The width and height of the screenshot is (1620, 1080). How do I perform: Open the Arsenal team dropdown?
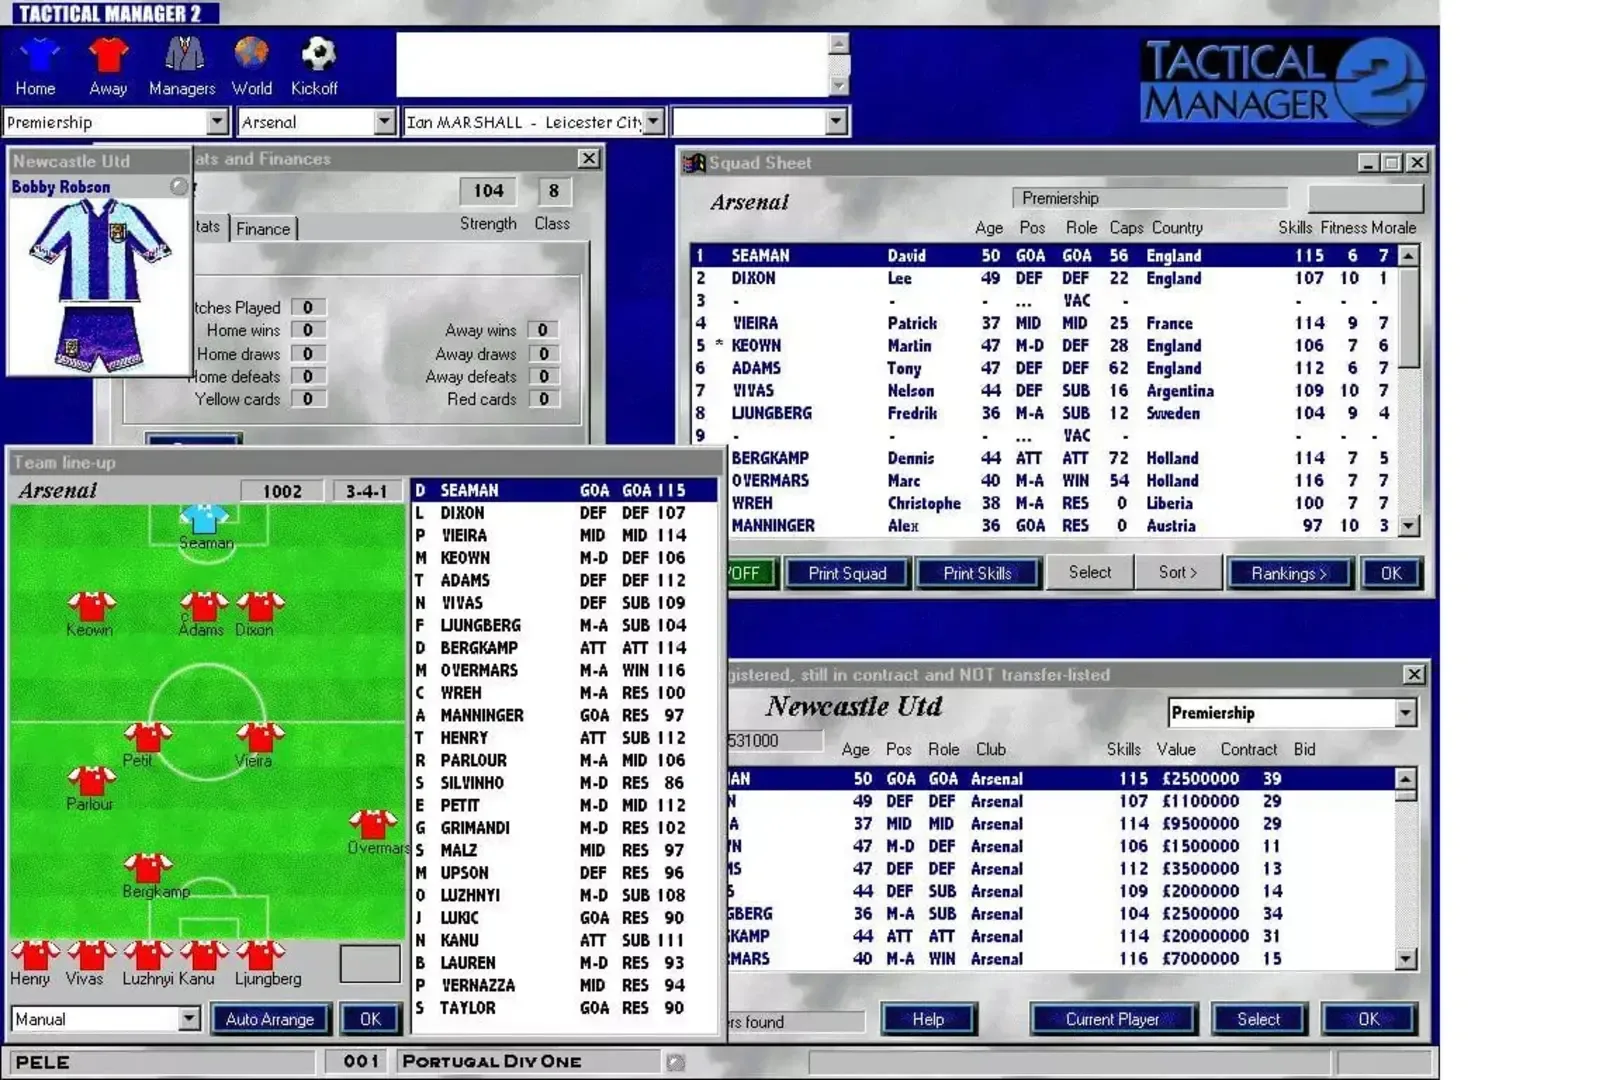point(384,122)
